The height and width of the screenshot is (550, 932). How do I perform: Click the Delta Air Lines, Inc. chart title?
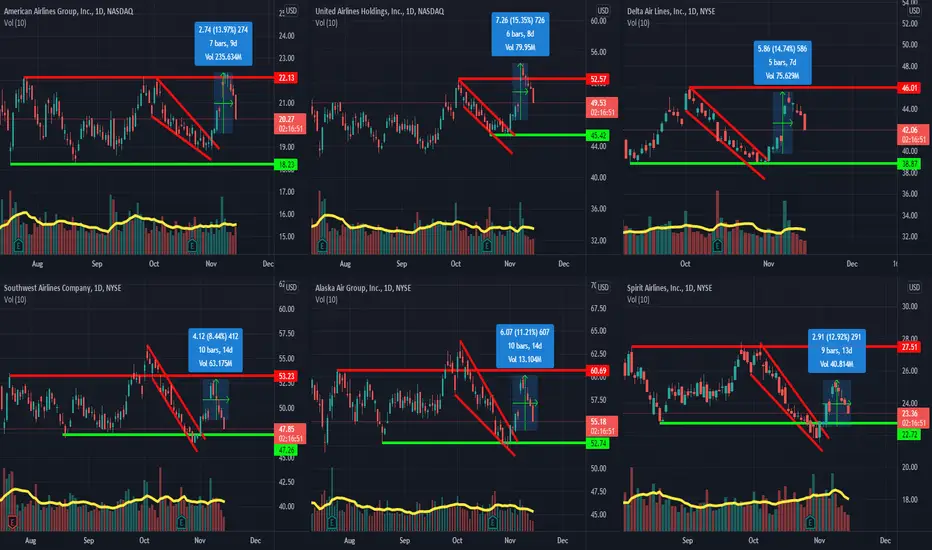tap(671, 11)
